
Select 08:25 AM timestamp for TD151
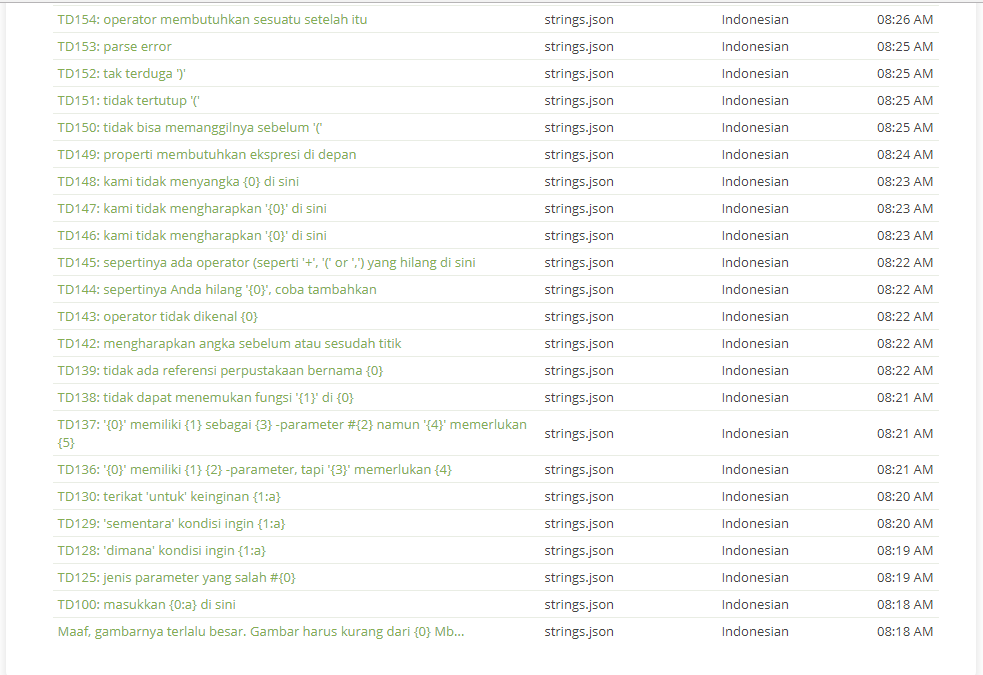(x=905, y=100)
